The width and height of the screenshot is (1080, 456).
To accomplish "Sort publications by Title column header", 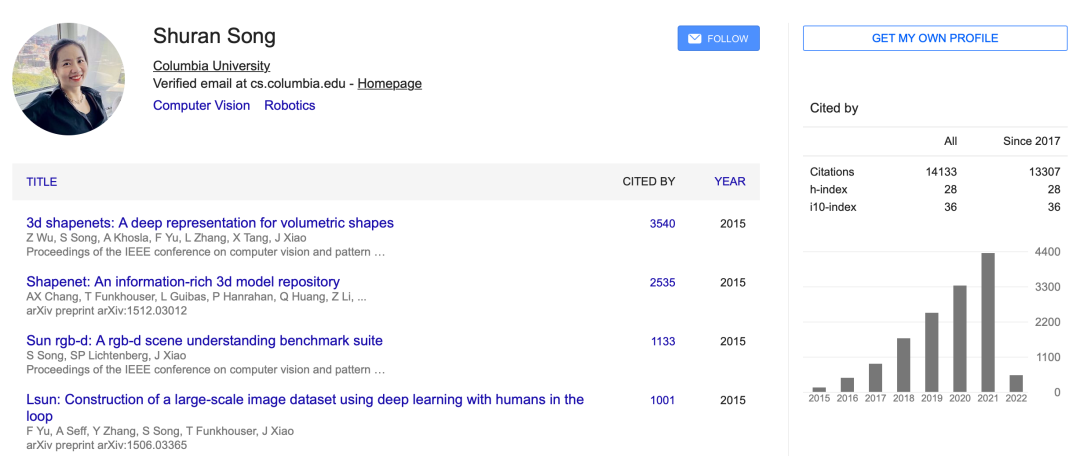I will pyautogui.click(x=42, y=182).
